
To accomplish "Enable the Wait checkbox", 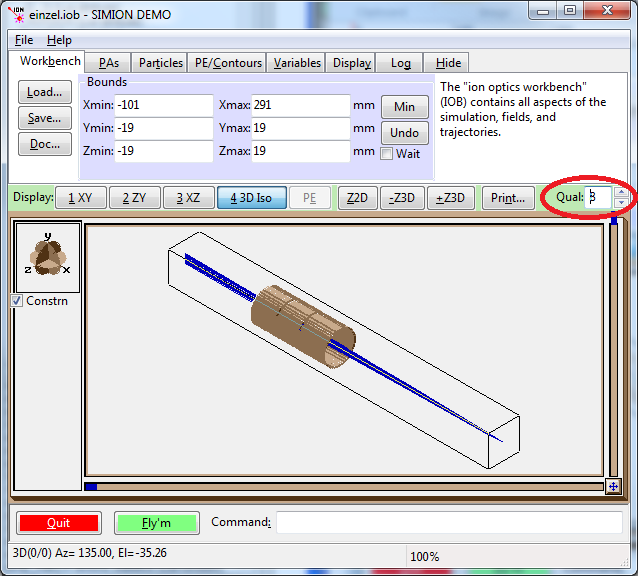I will (387, 154).
